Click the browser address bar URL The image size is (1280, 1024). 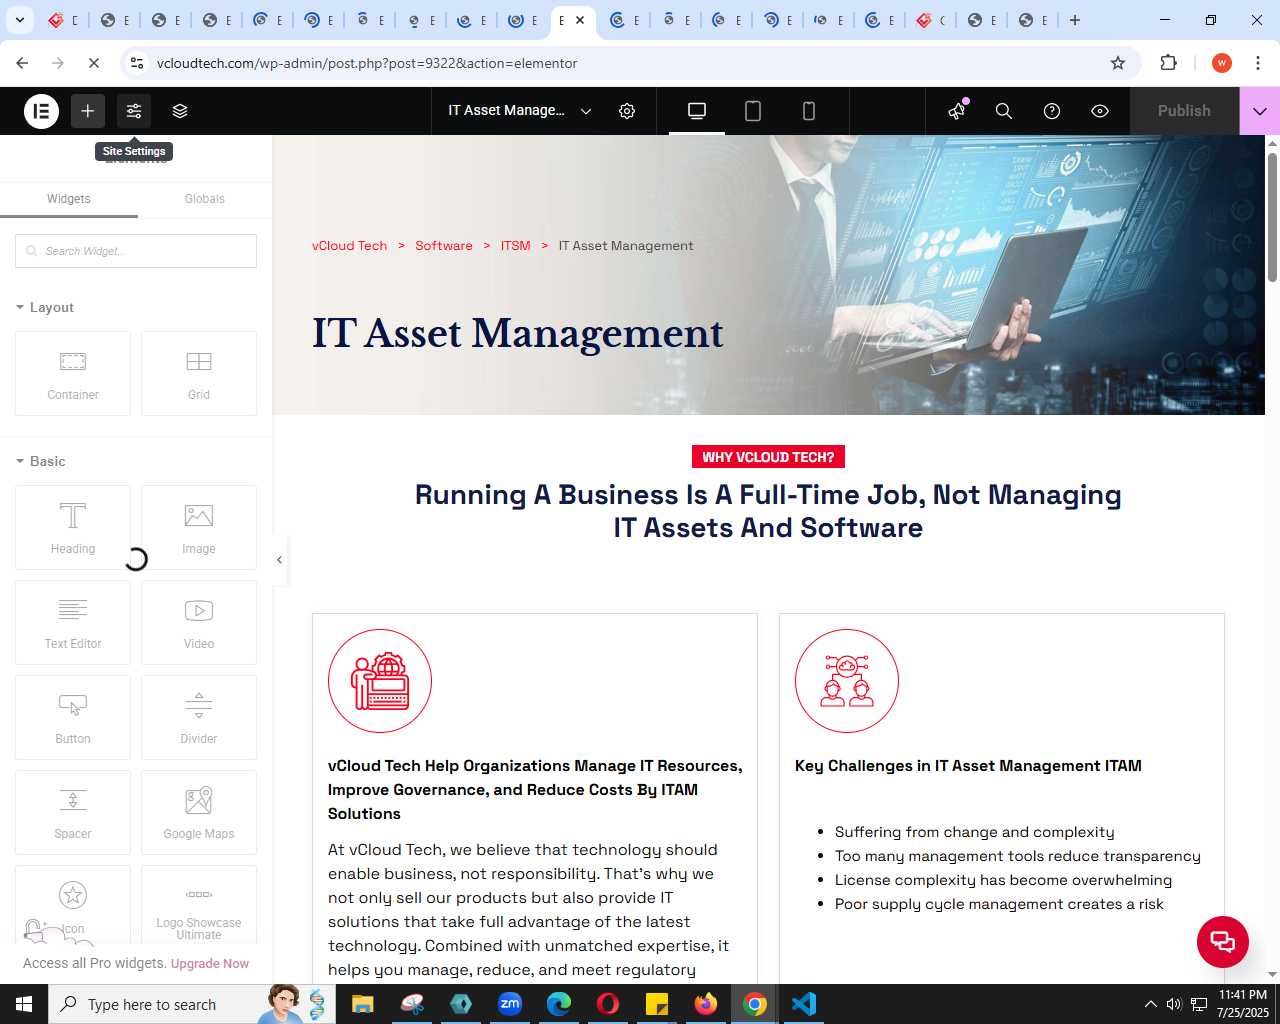point(367,63)
